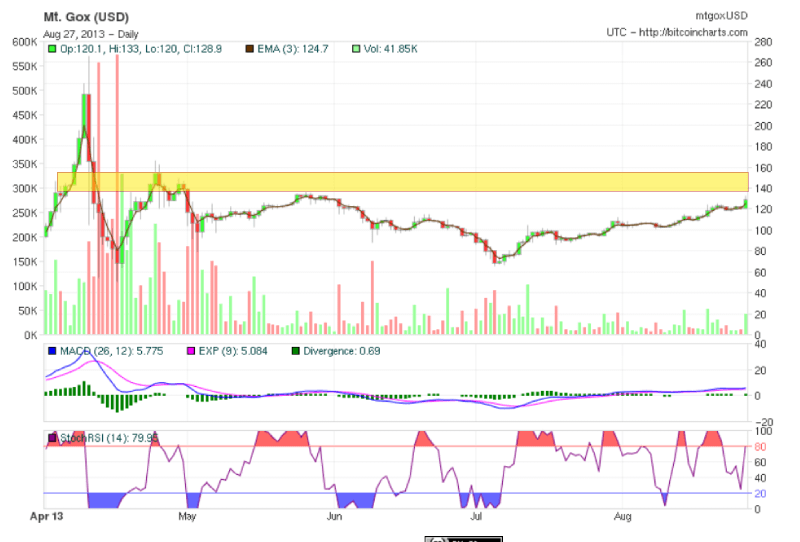
Task: Click the light green Vol legend square
Action: tap(356, 49)
